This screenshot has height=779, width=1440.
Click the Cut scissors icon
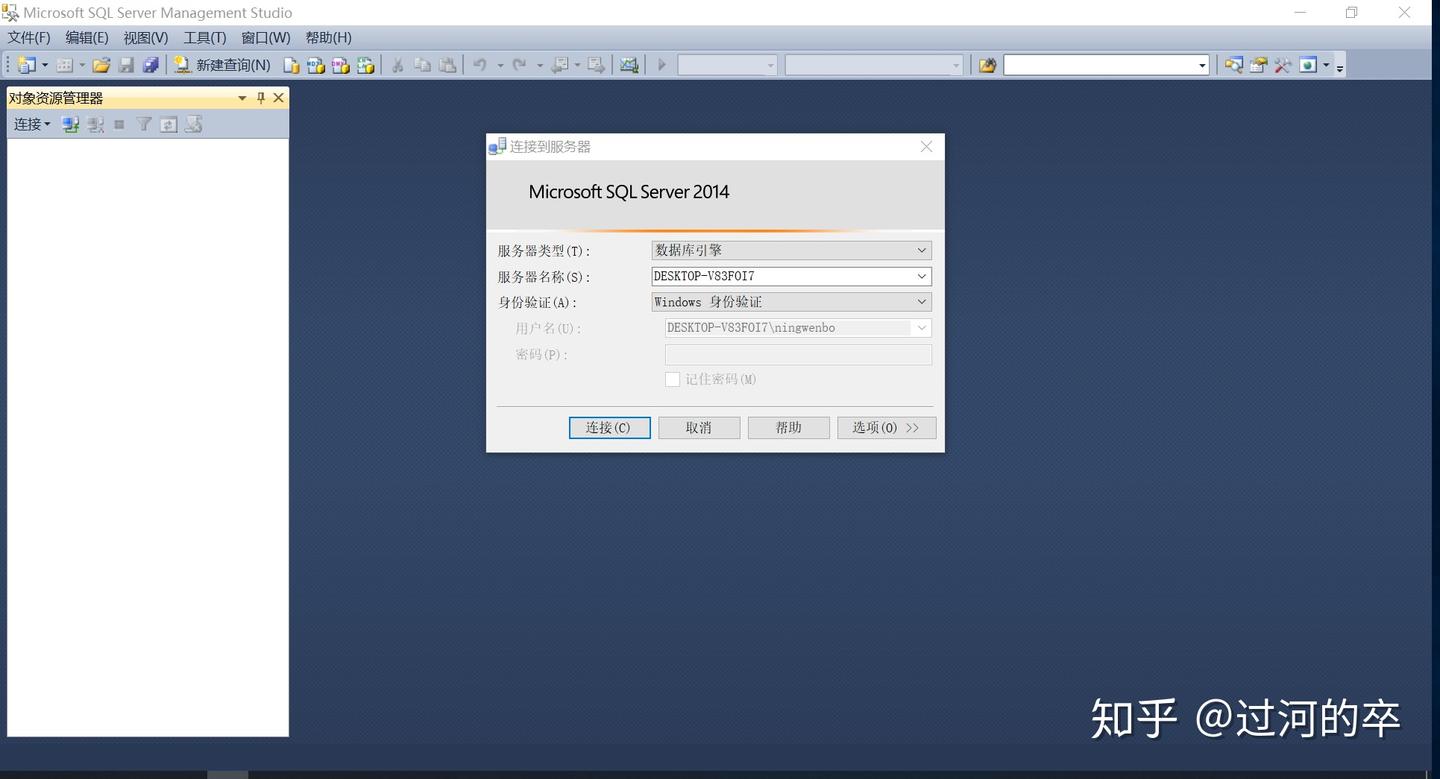(397, 65)
